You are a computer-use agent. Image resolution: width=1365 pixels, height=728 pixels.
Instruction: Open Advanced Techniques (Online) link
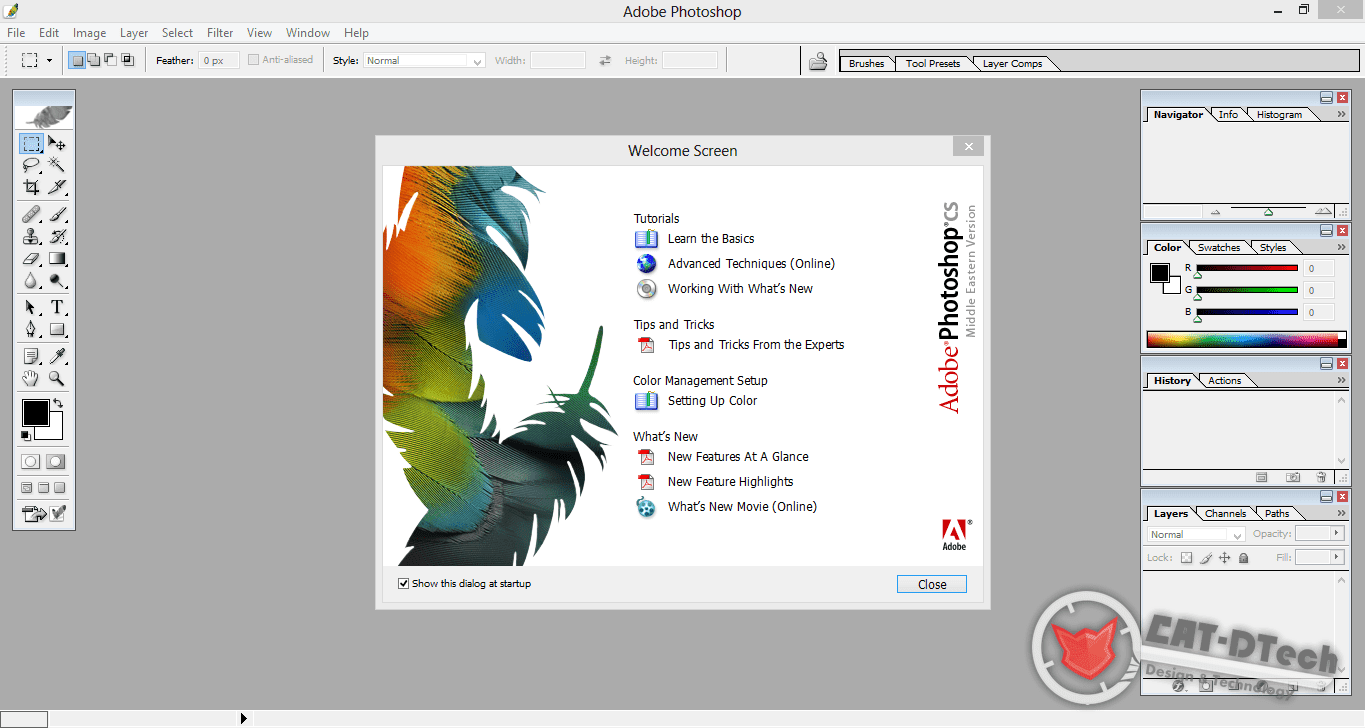751,264
